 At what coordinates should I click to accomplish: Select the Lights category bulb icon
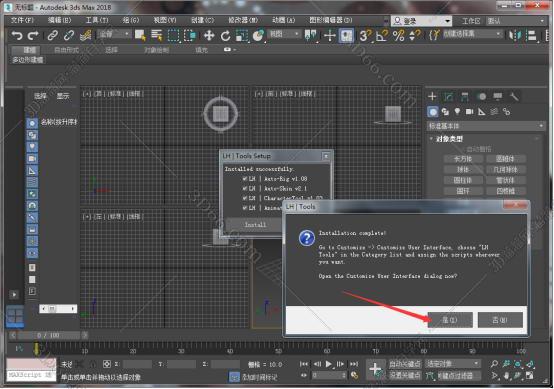pyautogui.click(x=457, y=112)
